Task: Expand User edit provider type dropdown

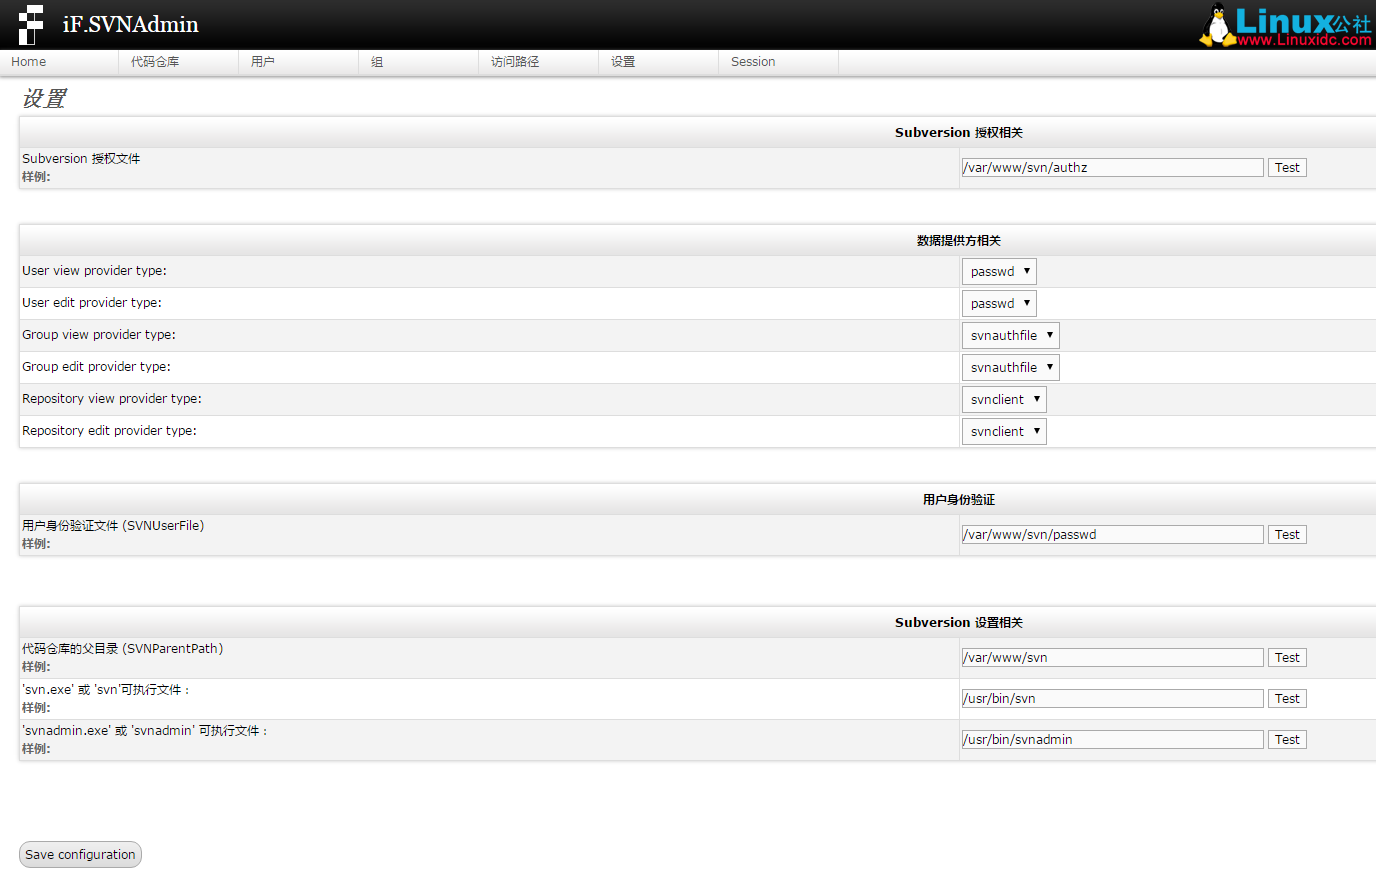Action: coord(999,304)
